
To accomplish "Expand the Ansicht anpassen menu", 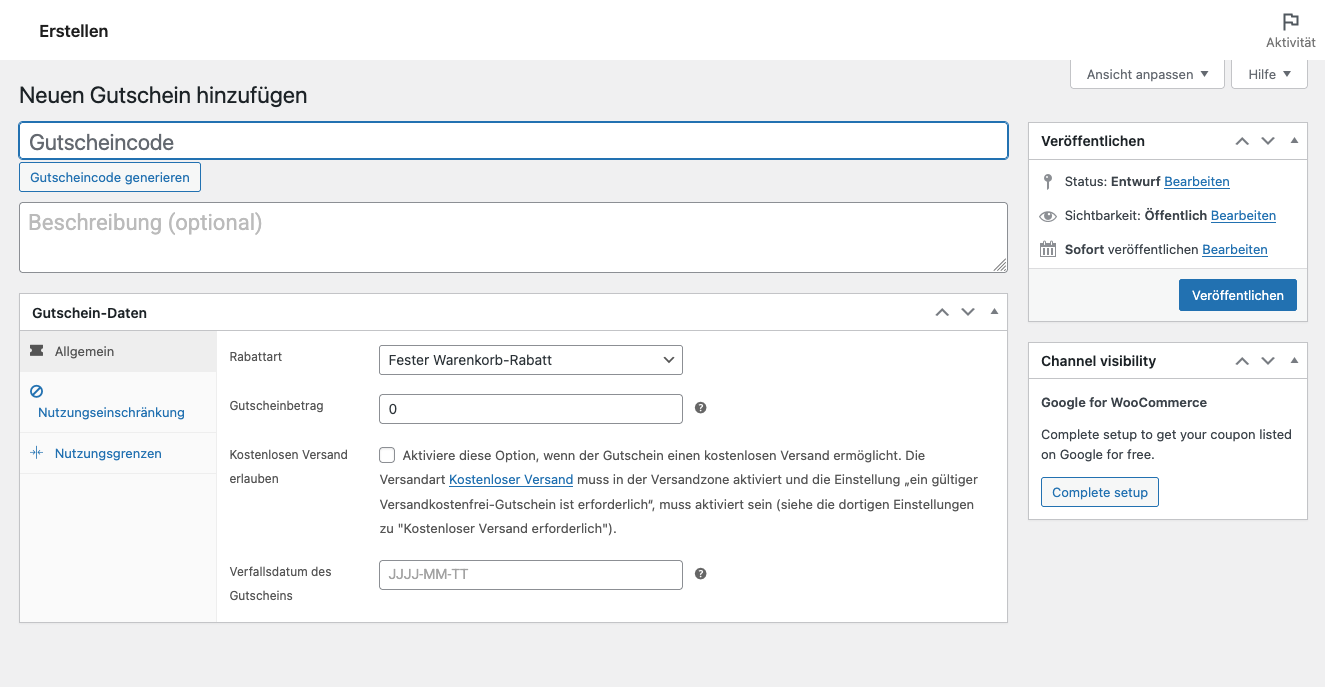I will pos(1147,74).
